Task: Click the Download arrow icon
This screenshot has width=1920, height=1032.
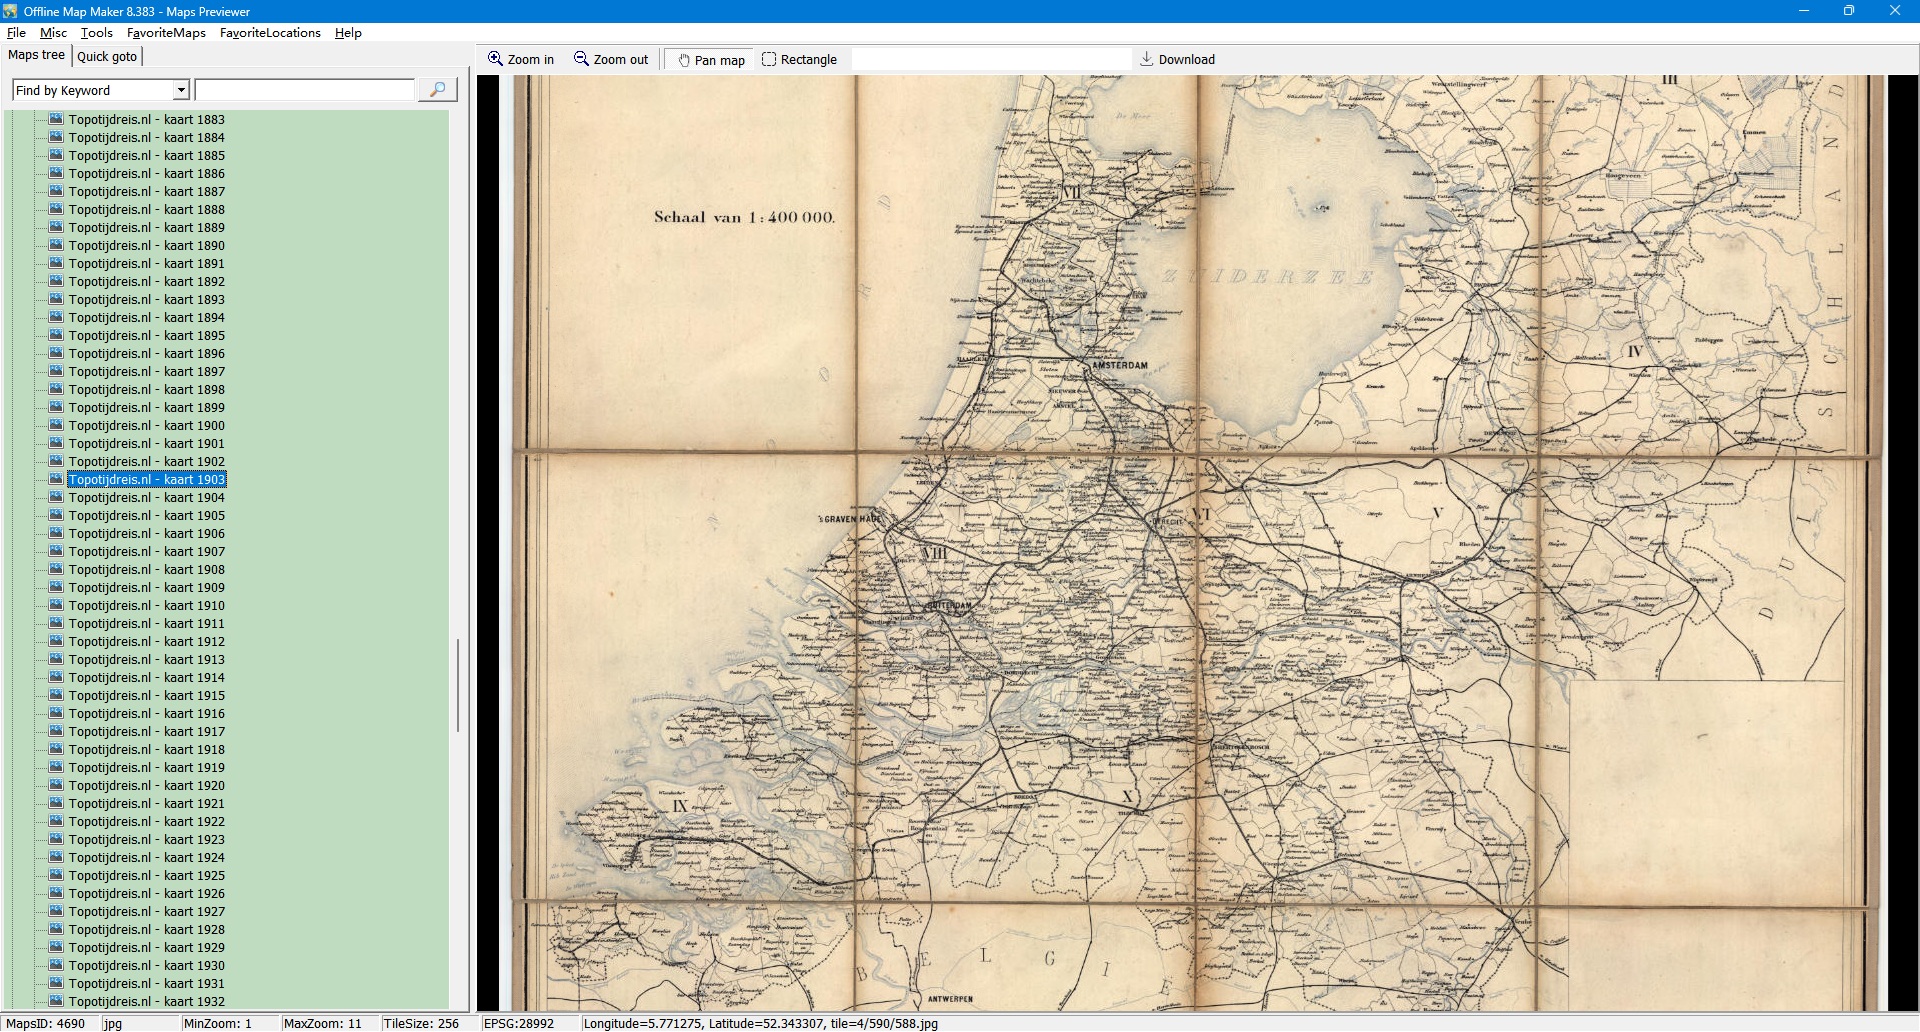Action: (1147, 59)
